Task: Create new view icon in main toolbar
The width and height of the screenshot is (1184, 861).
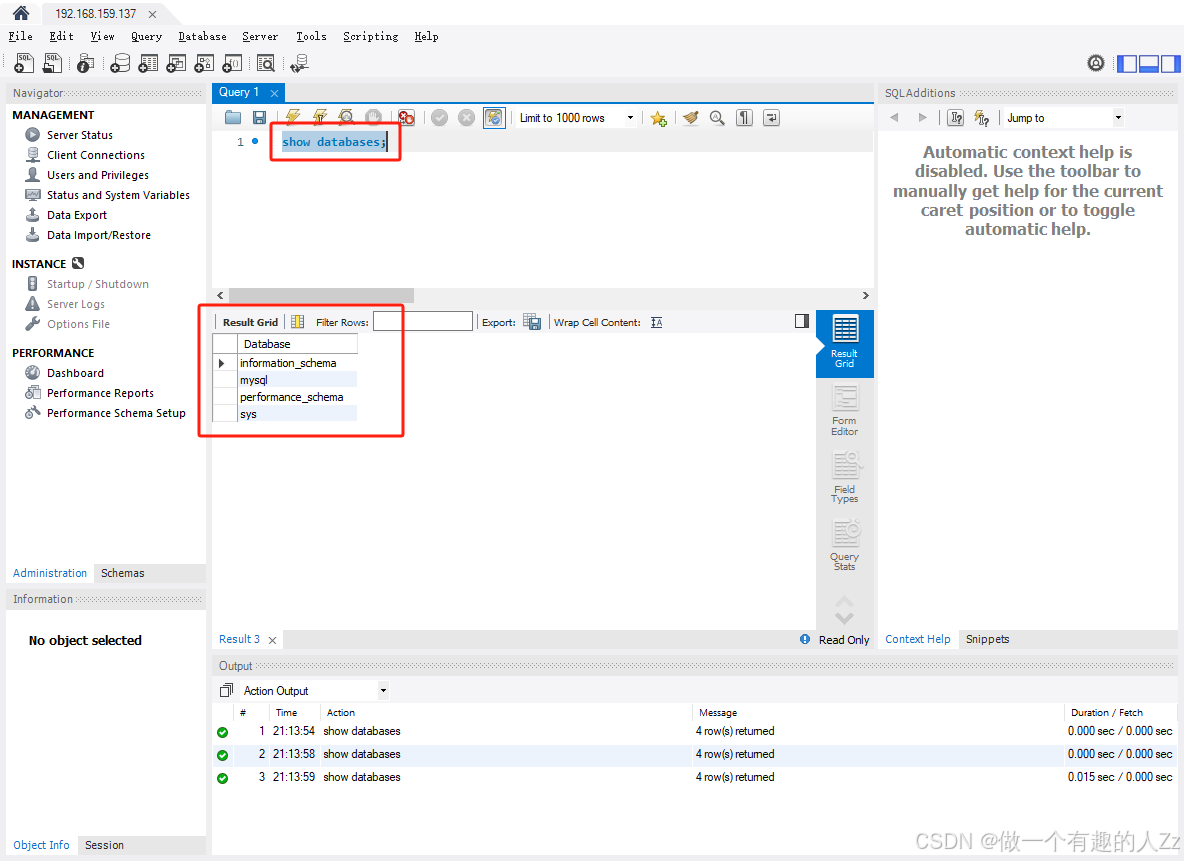Action: tap(176, 63)
